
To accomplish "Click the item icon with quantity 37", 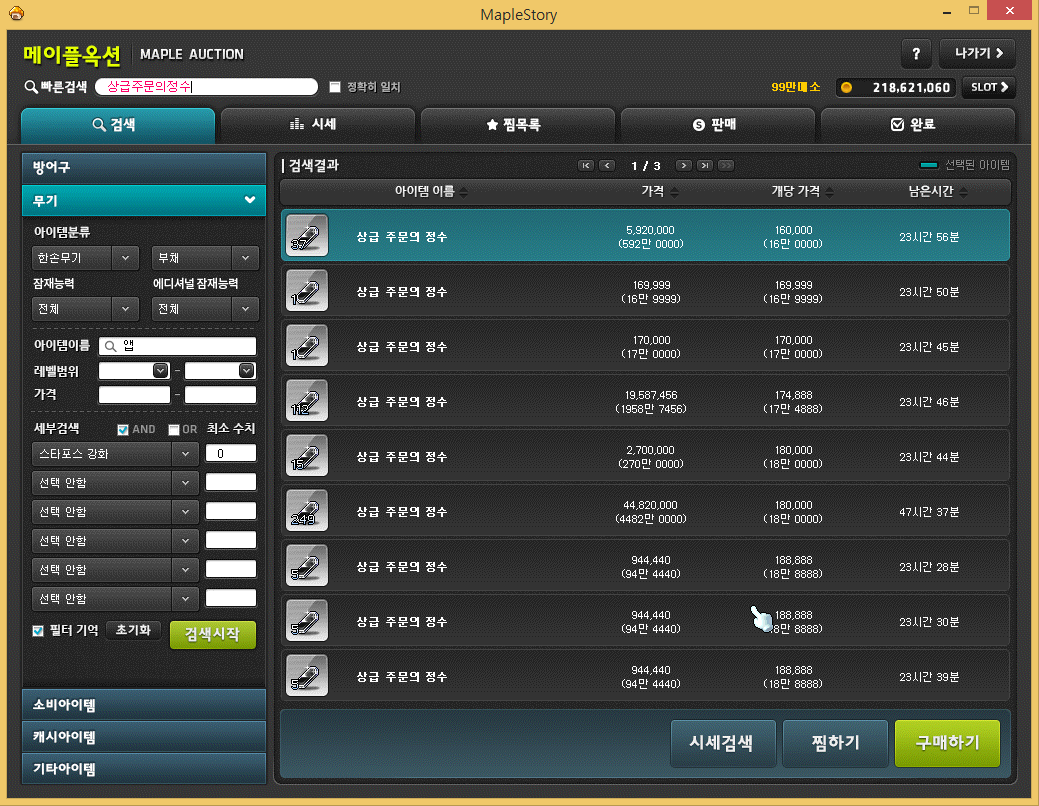I will (306, 236).
